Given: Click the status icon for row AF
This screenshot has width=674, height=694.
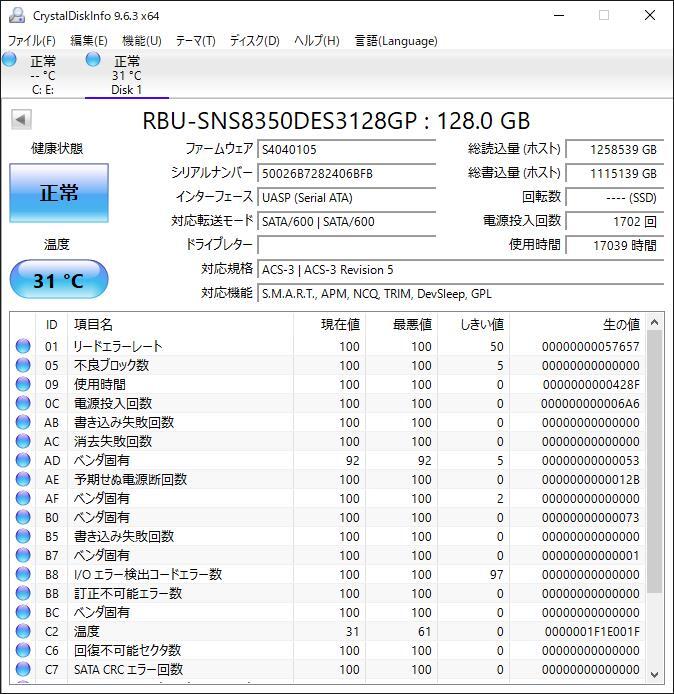Looking at the screenshot, I should (23, 498).
